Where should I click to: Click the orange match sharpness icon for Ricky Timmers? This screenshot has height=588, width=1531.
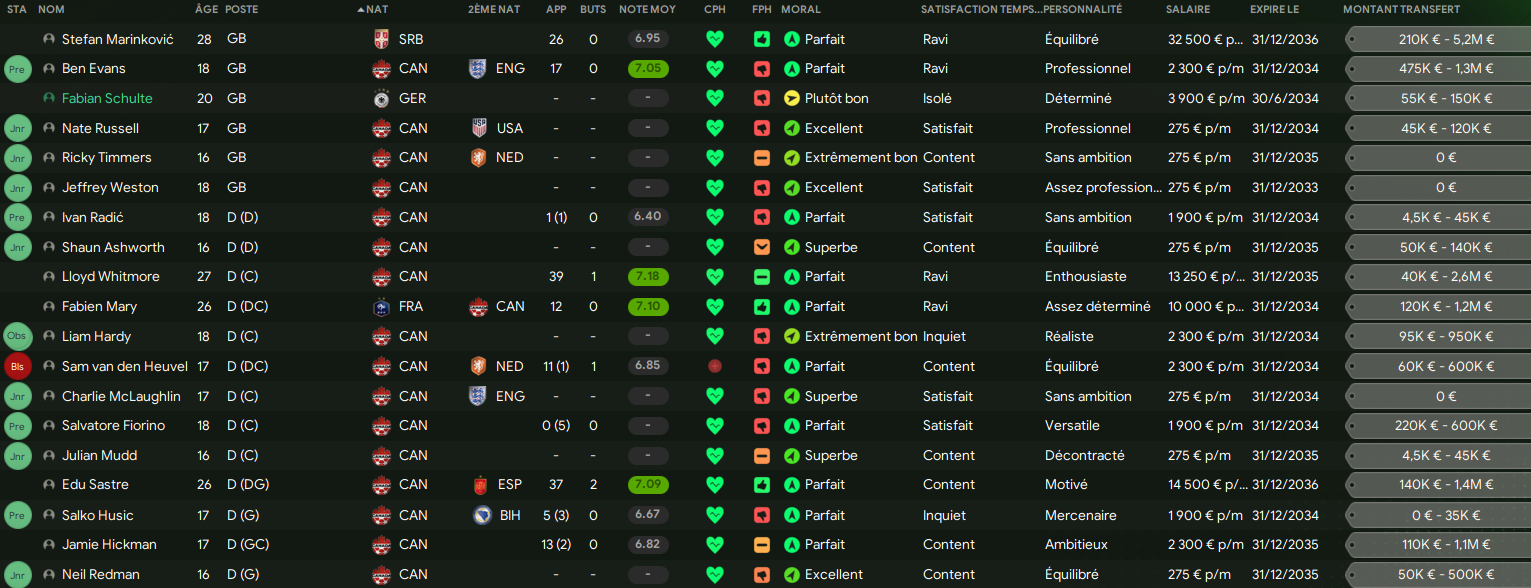(762, 158)
